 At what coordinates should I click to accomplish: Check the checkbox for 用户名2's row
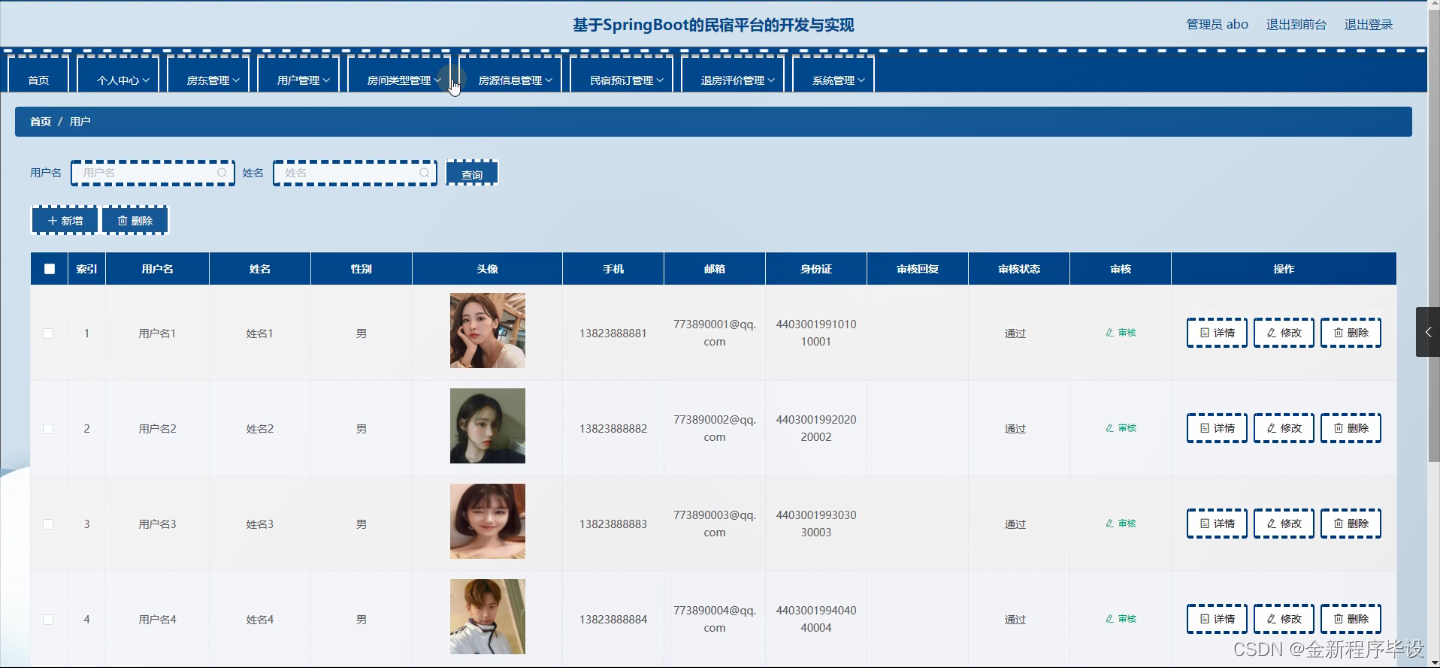click(x=48, y=427)
